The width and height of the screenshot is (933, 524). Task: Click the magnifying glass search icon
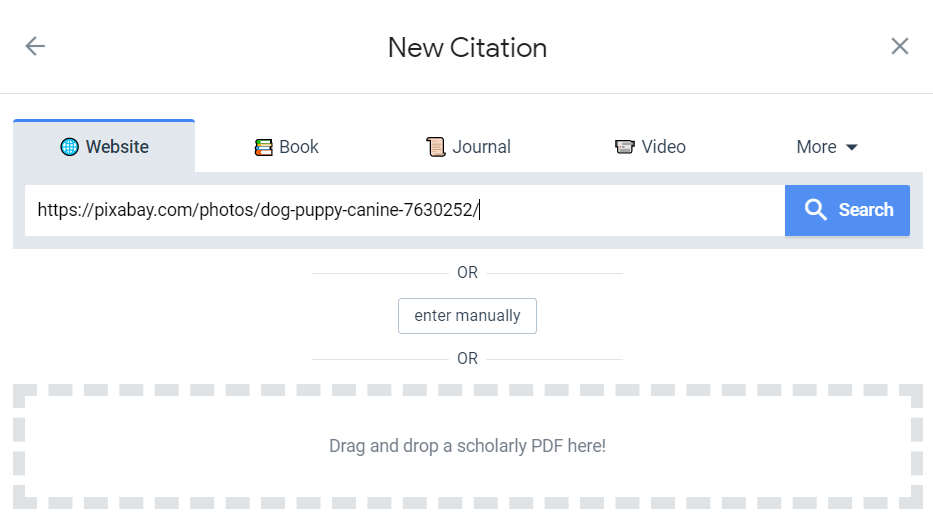815,210
